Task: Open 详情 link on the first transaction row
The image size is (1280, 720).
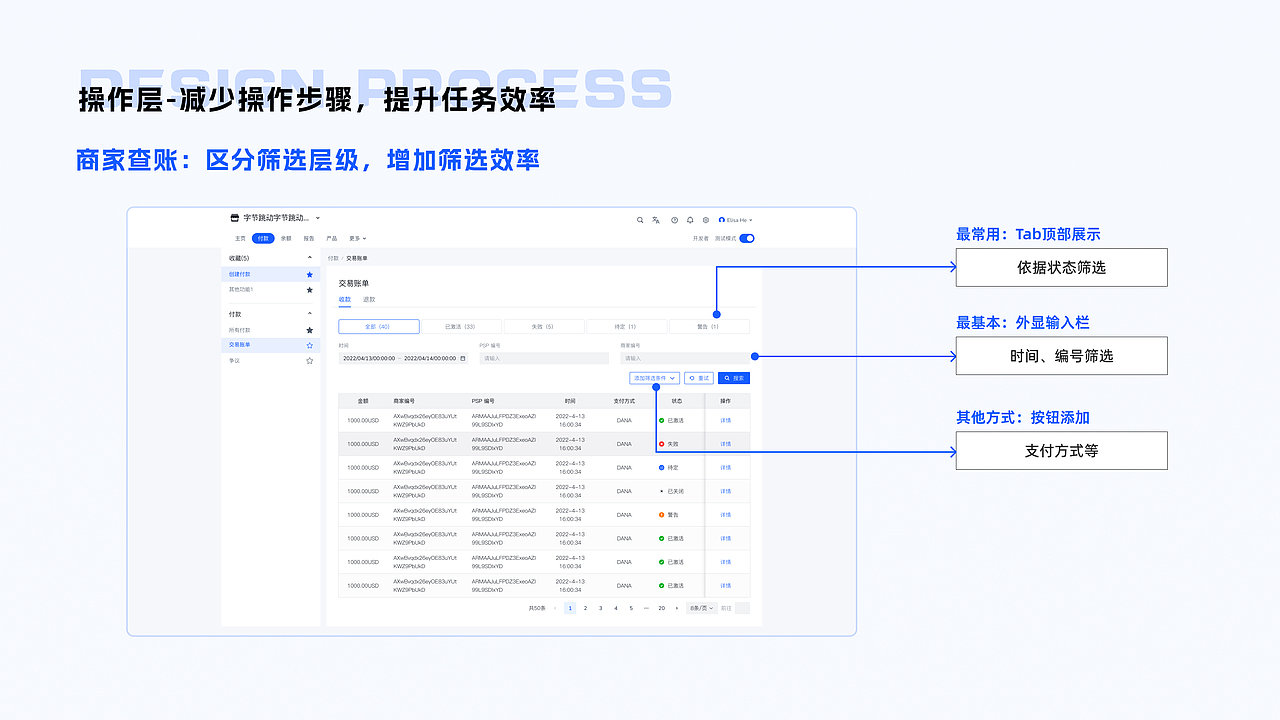Action: point(726,420)
